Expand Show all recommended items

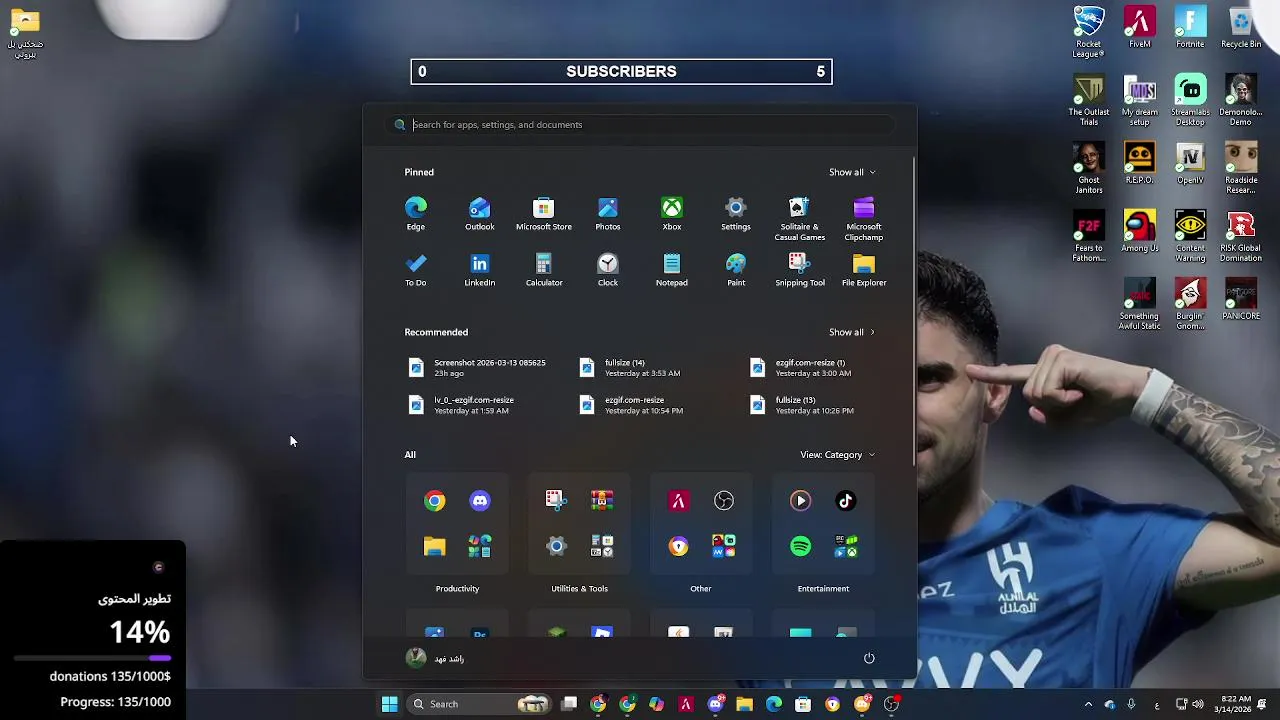tap(852, 332)
